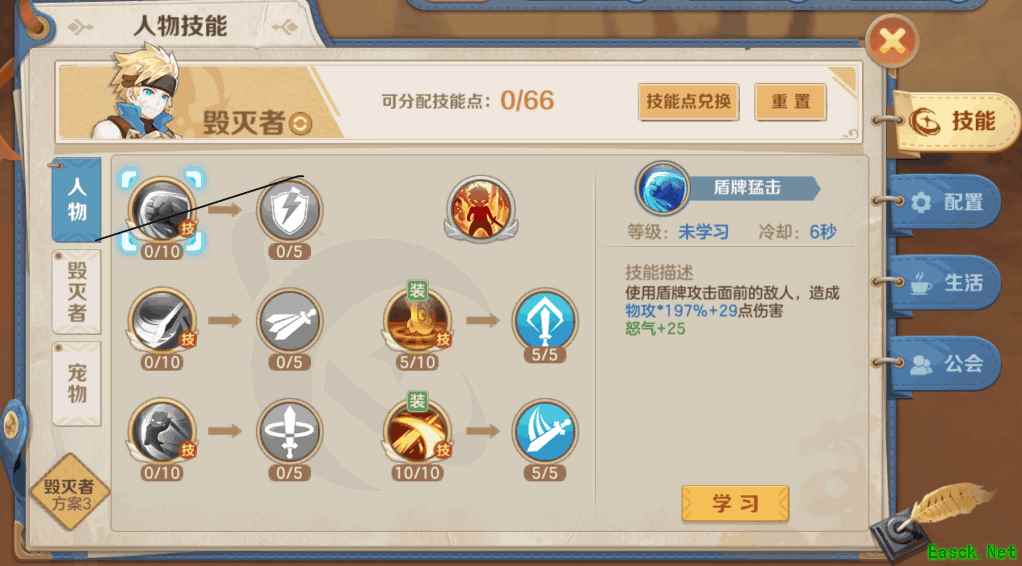
Task: Click the 学习 learn button
Action: [x=735, y=503]
